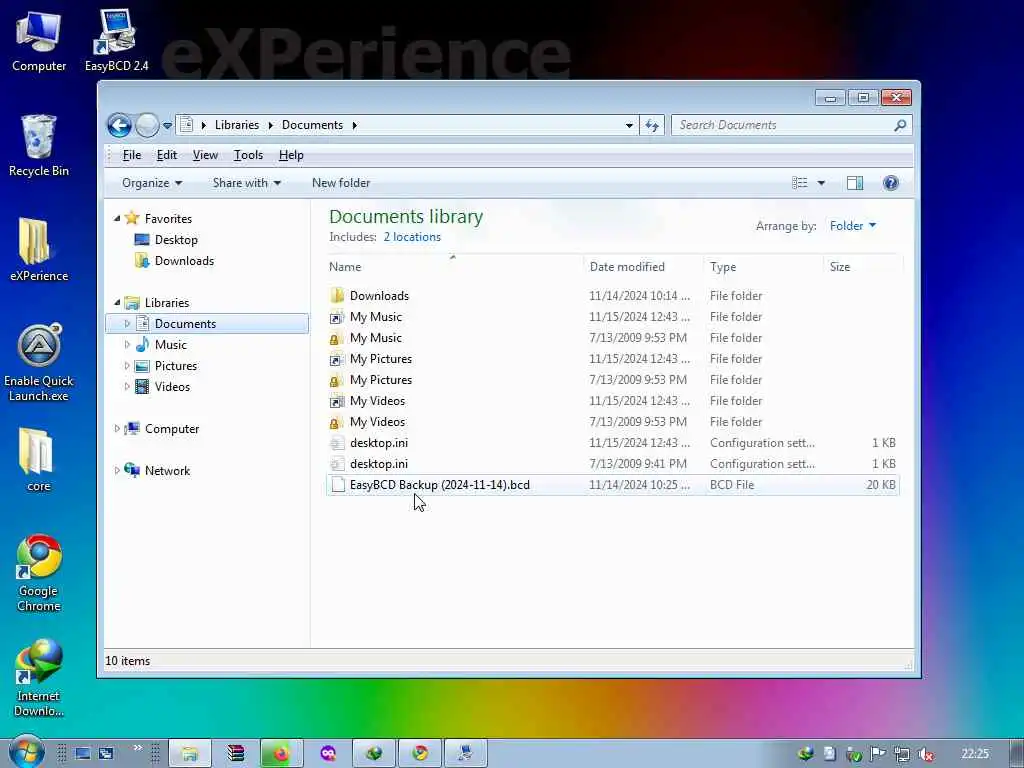Open the Share with dropdown
Screen dimensions: 1024x768
pos(247,183)
